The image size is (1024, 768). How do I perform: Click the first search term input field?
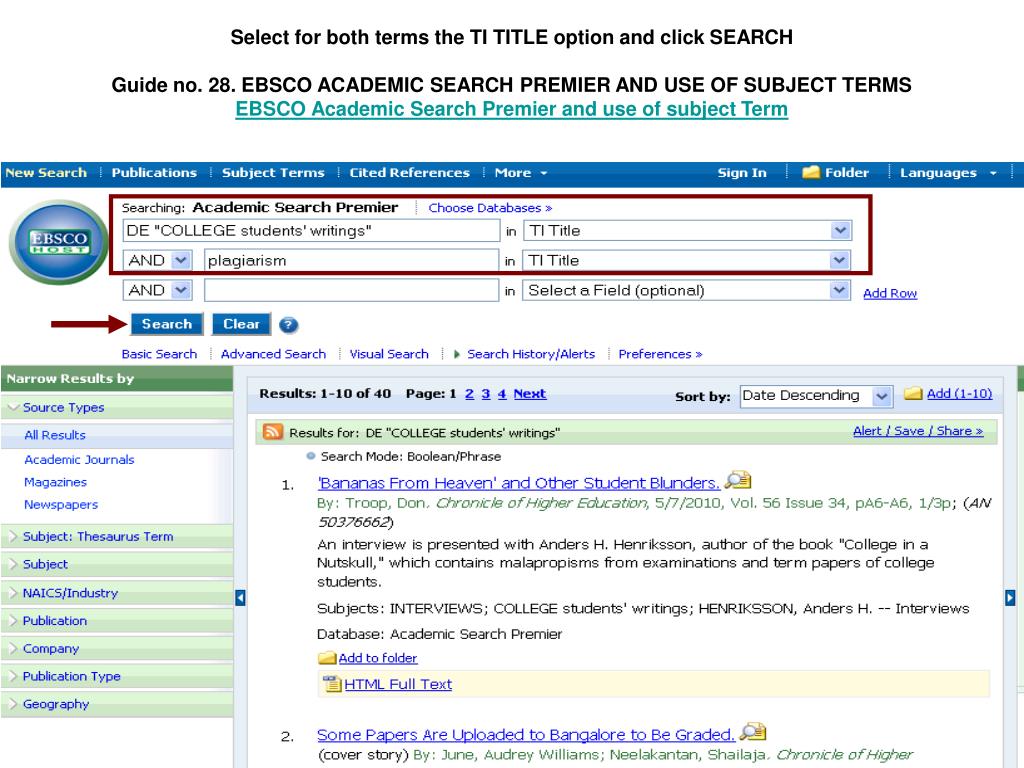point(312,231)
